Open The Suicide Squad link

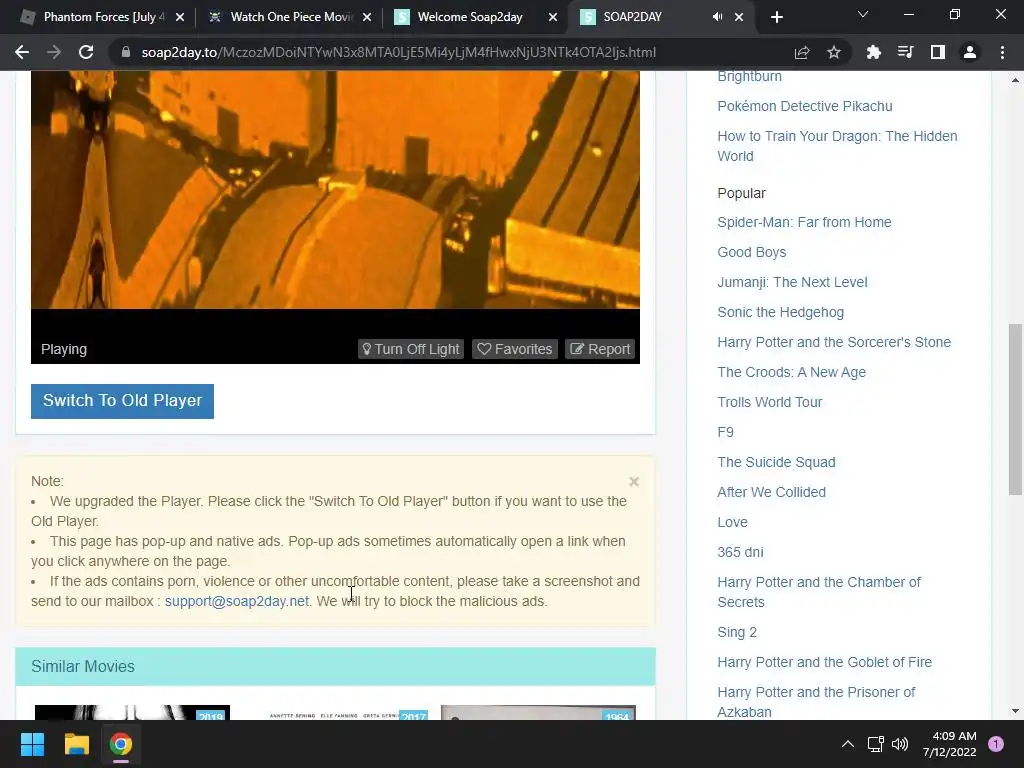(776, 463)
